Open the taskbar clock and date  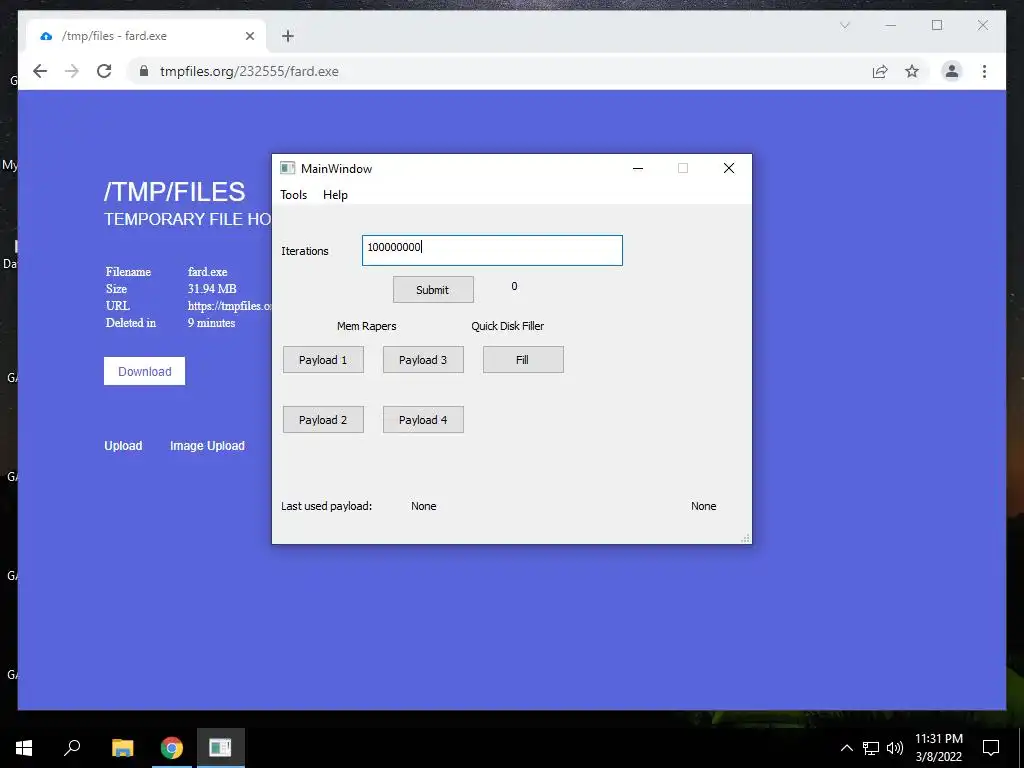(938, 748)
